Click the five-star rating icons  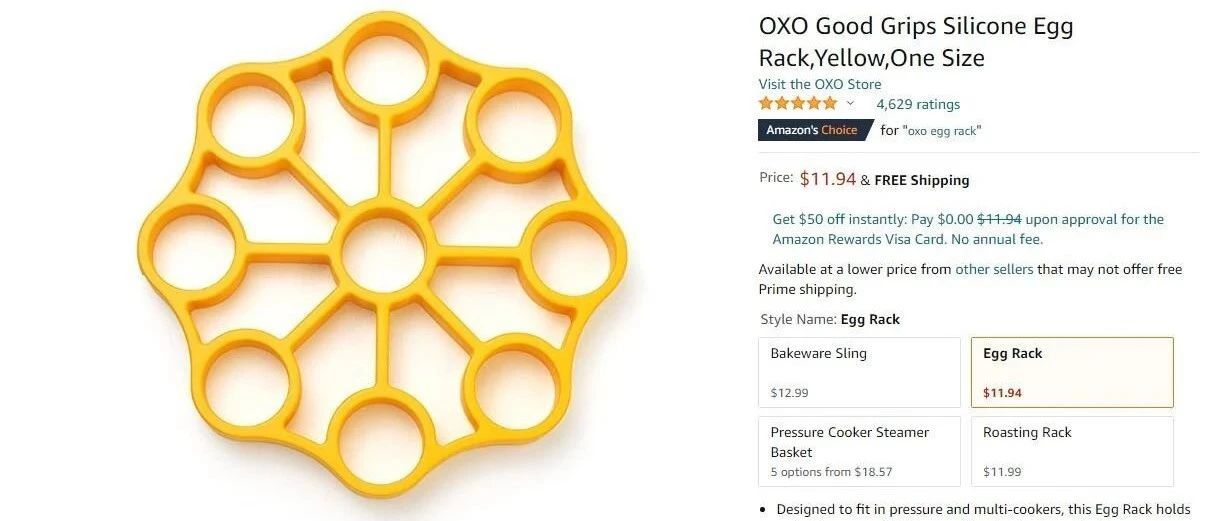pyautogui.click(x=797, y=104)
